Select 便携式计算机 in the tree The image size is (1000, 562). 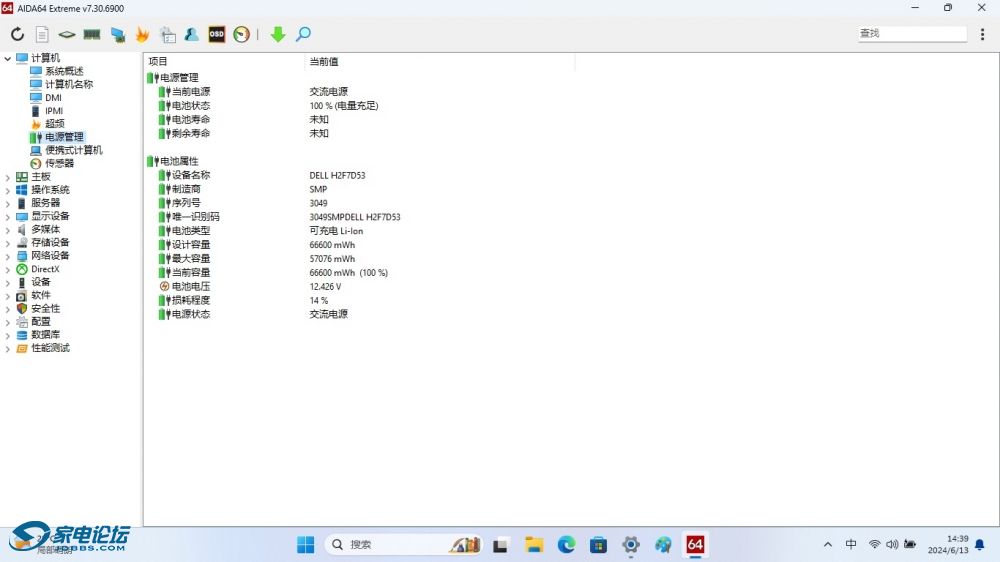tap(74, 150)
